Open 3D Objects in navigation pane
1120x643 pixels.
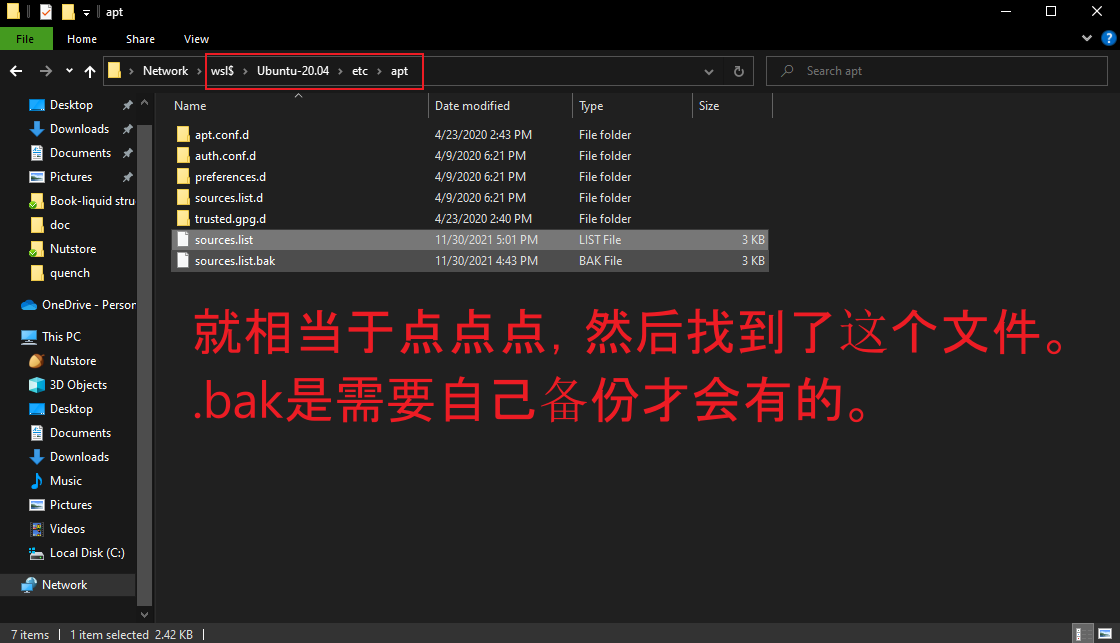pyautogui.click(x=78, y=385)
